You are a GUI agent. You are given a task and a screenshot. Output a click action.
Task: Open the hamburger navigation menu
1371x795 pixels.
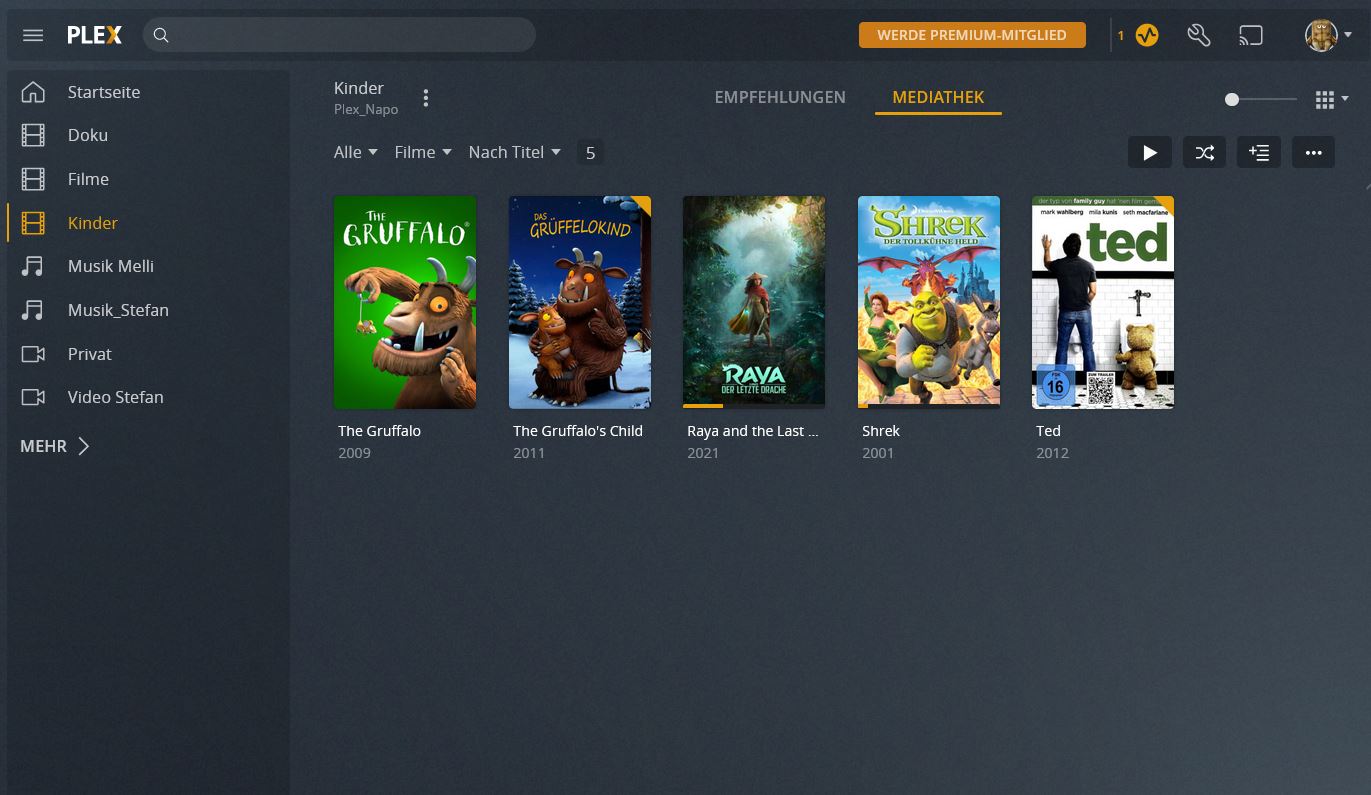point(33,35)
